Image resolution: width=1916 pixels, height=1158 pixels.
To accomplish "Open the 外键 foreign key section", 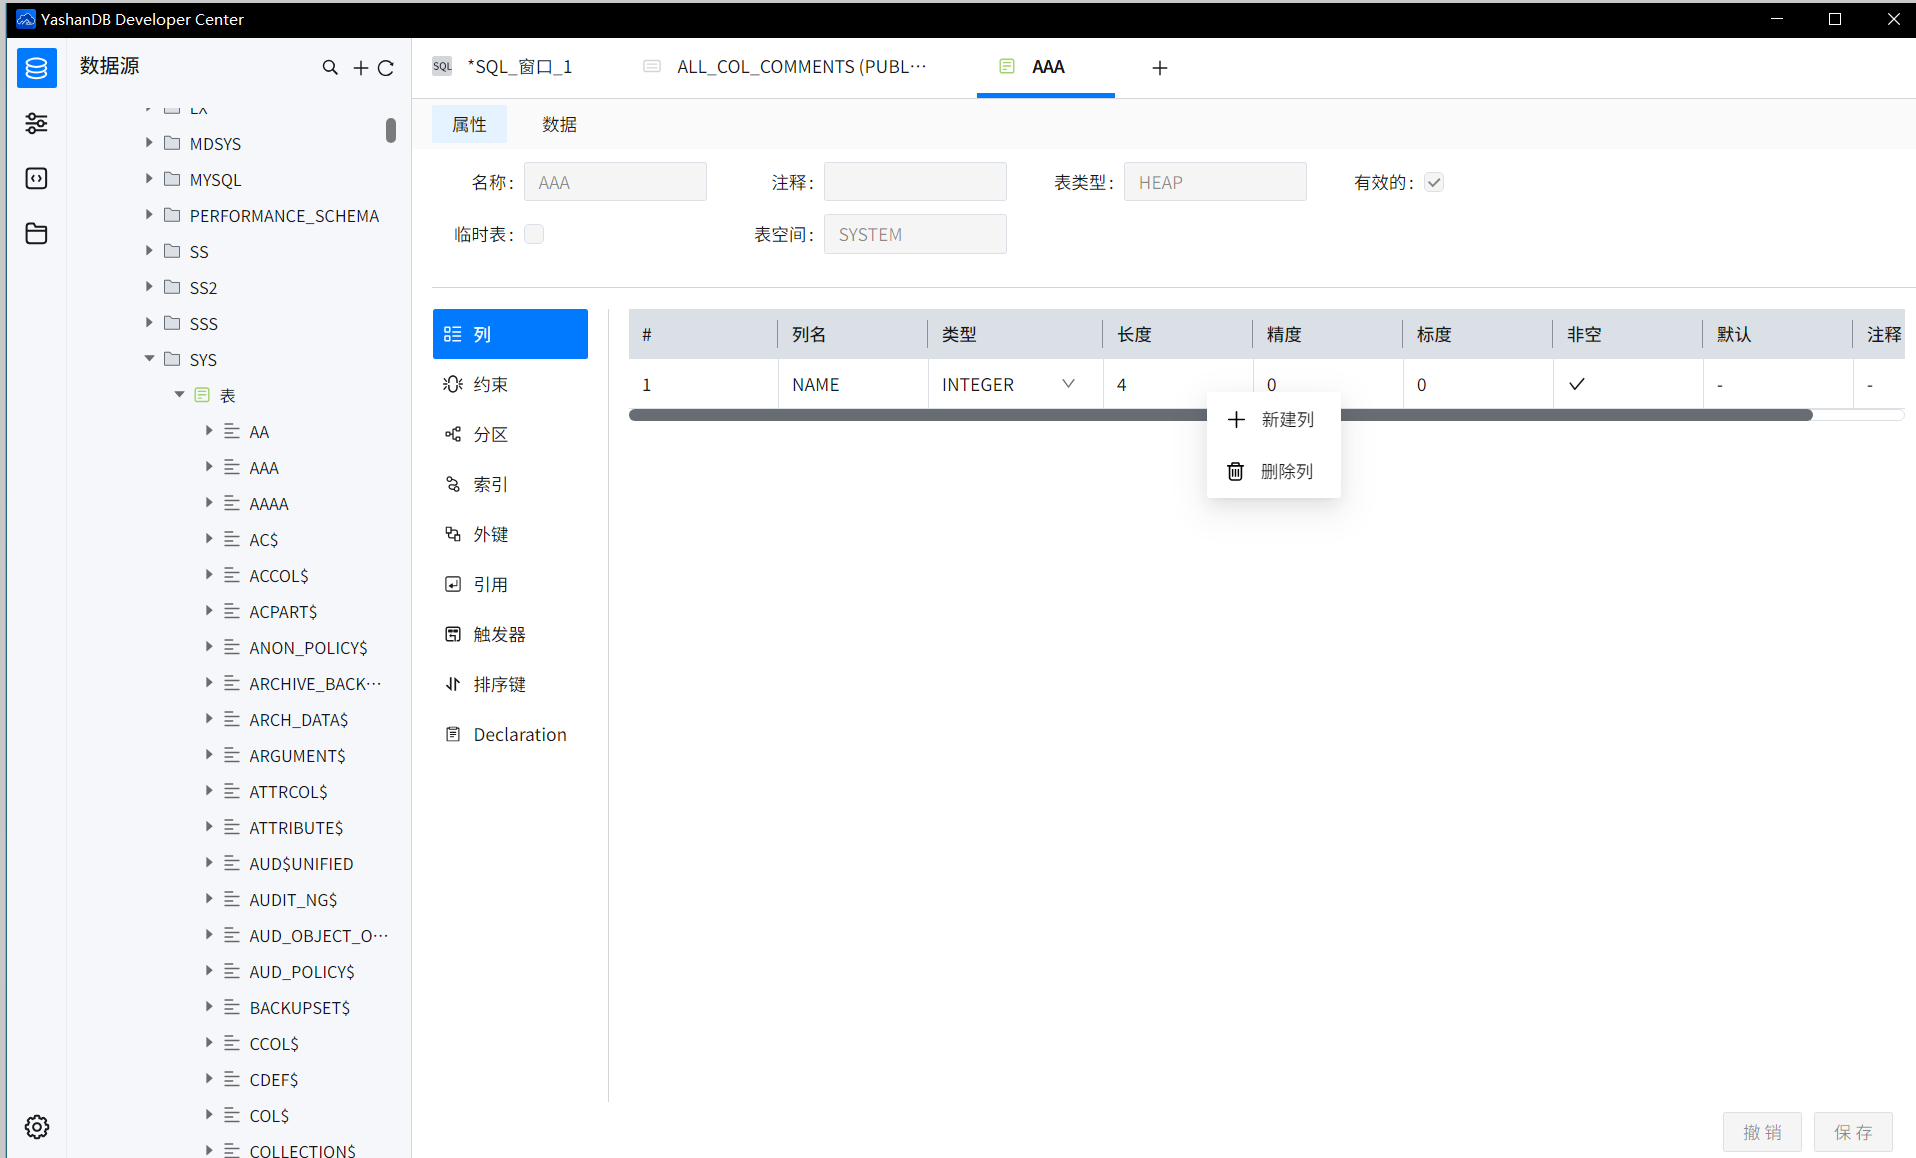I will tap(510, 534).
